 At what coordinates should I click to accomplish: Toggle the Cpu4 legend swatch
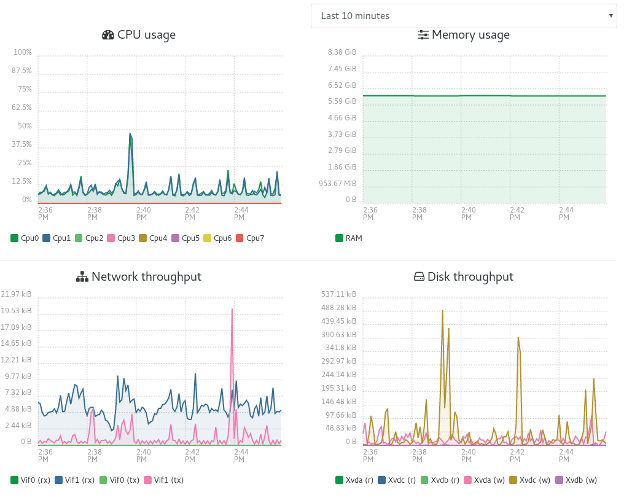[143, 238]
